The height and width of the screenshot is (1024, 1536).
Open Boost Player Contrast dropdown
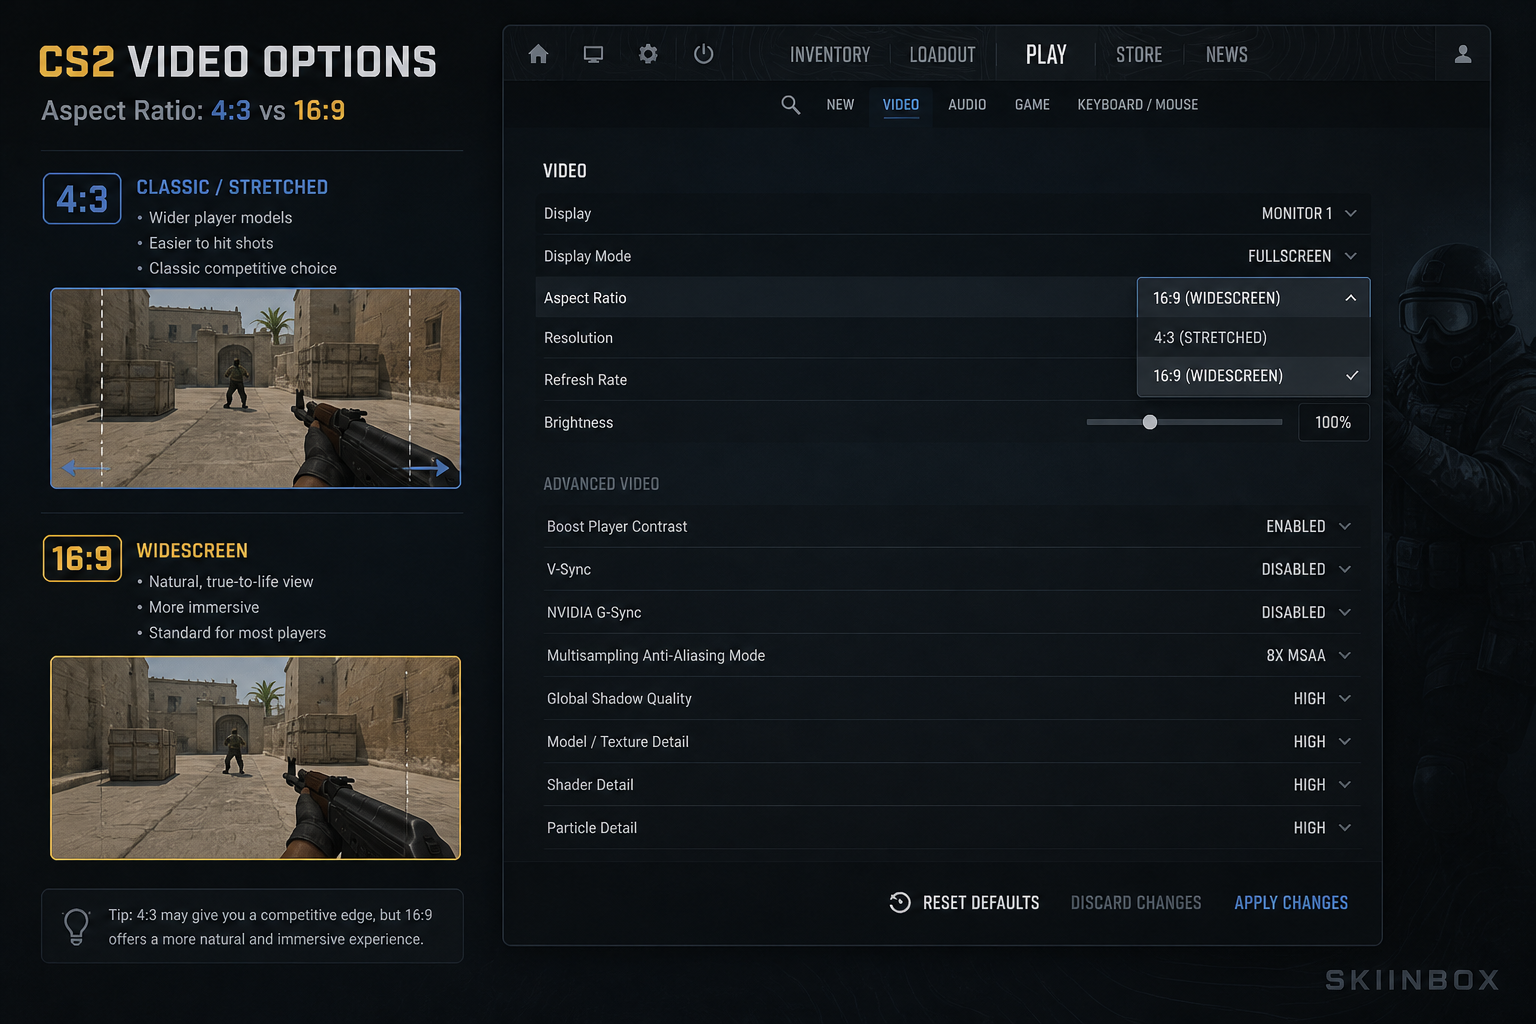click(1308, 527)
